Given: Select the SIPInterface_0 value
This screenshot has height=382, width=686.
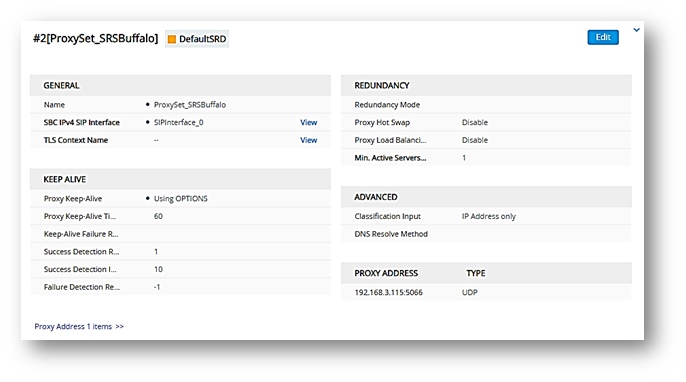Looking at the screenshot, I should click(178, 123).
